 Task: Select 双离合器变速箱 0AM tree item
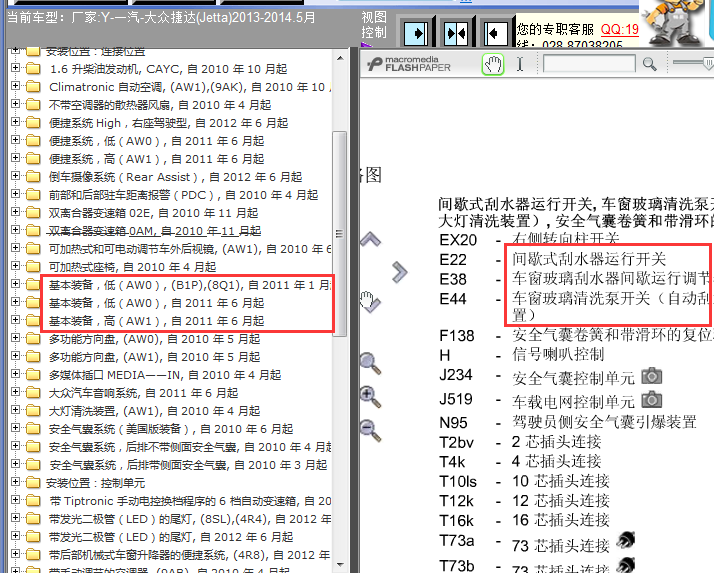tap(154, 231)
